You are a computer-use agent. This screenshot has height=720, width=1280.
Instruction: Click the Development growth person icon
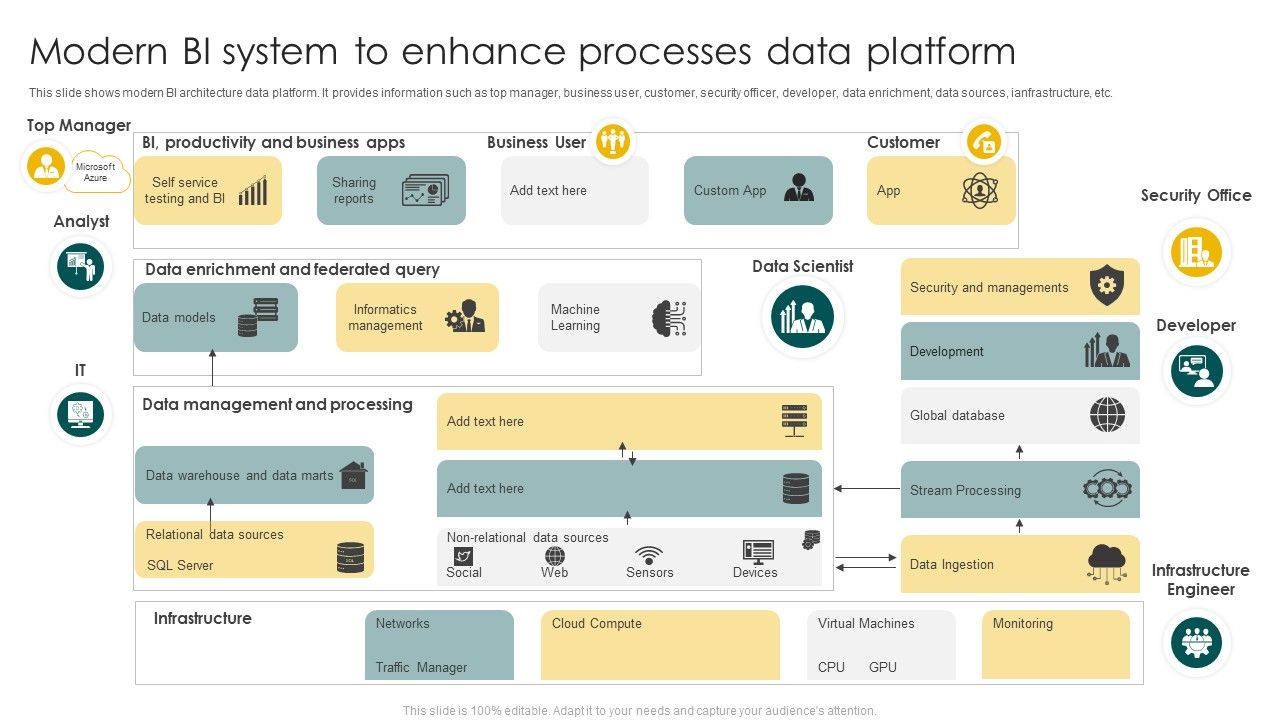1107,350
